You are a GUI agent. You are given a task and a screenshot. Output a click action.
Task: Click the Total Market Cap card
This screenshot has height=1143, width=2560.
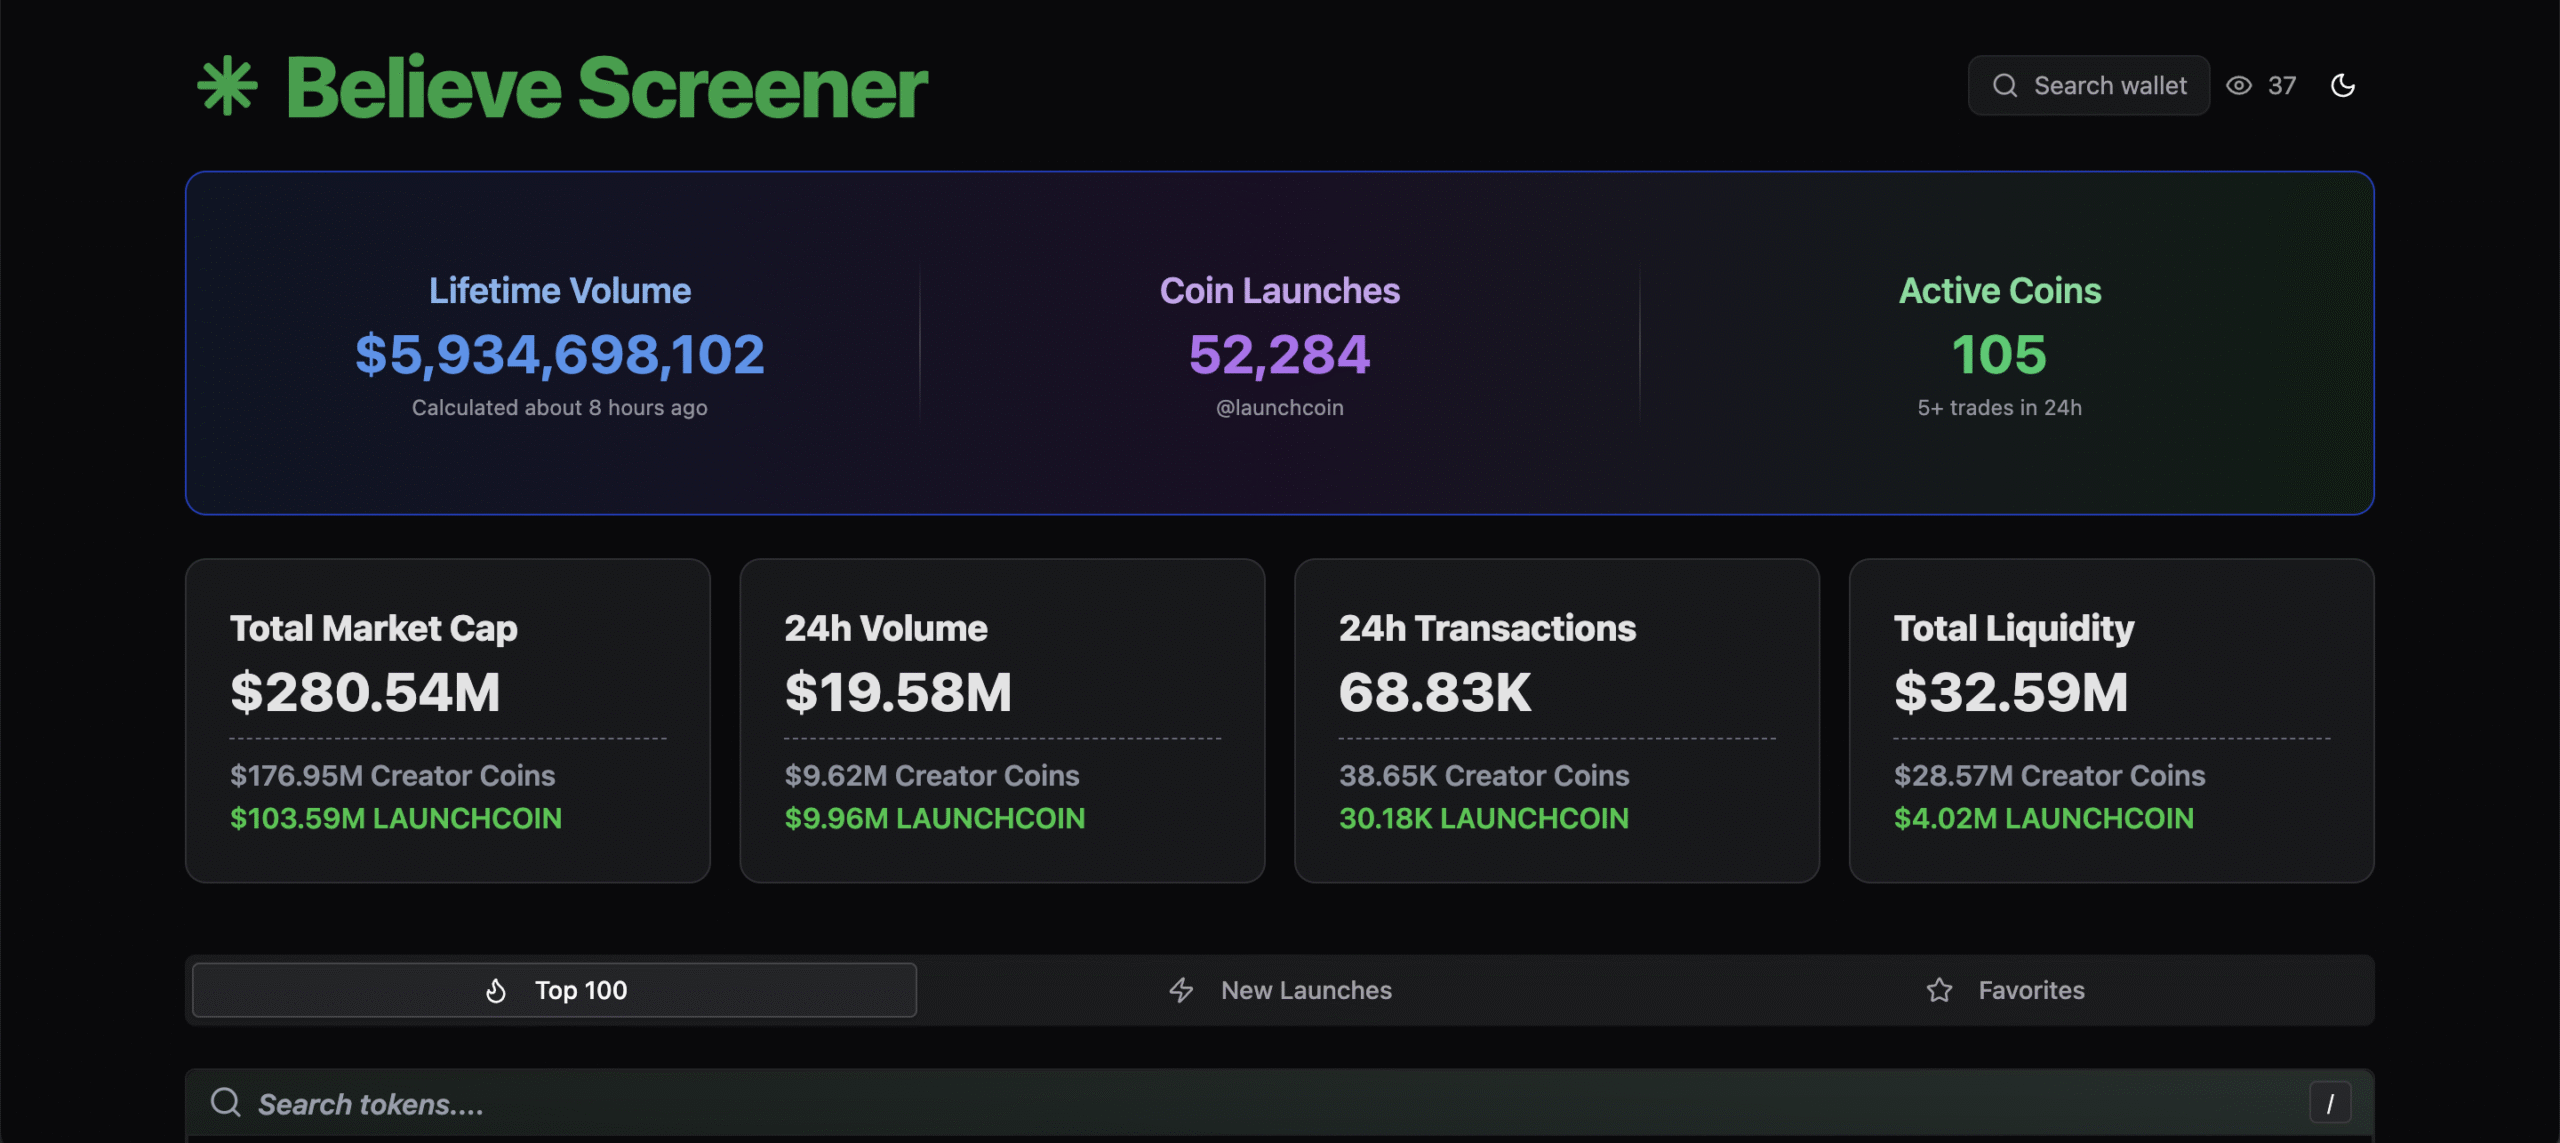coord(447,720)
